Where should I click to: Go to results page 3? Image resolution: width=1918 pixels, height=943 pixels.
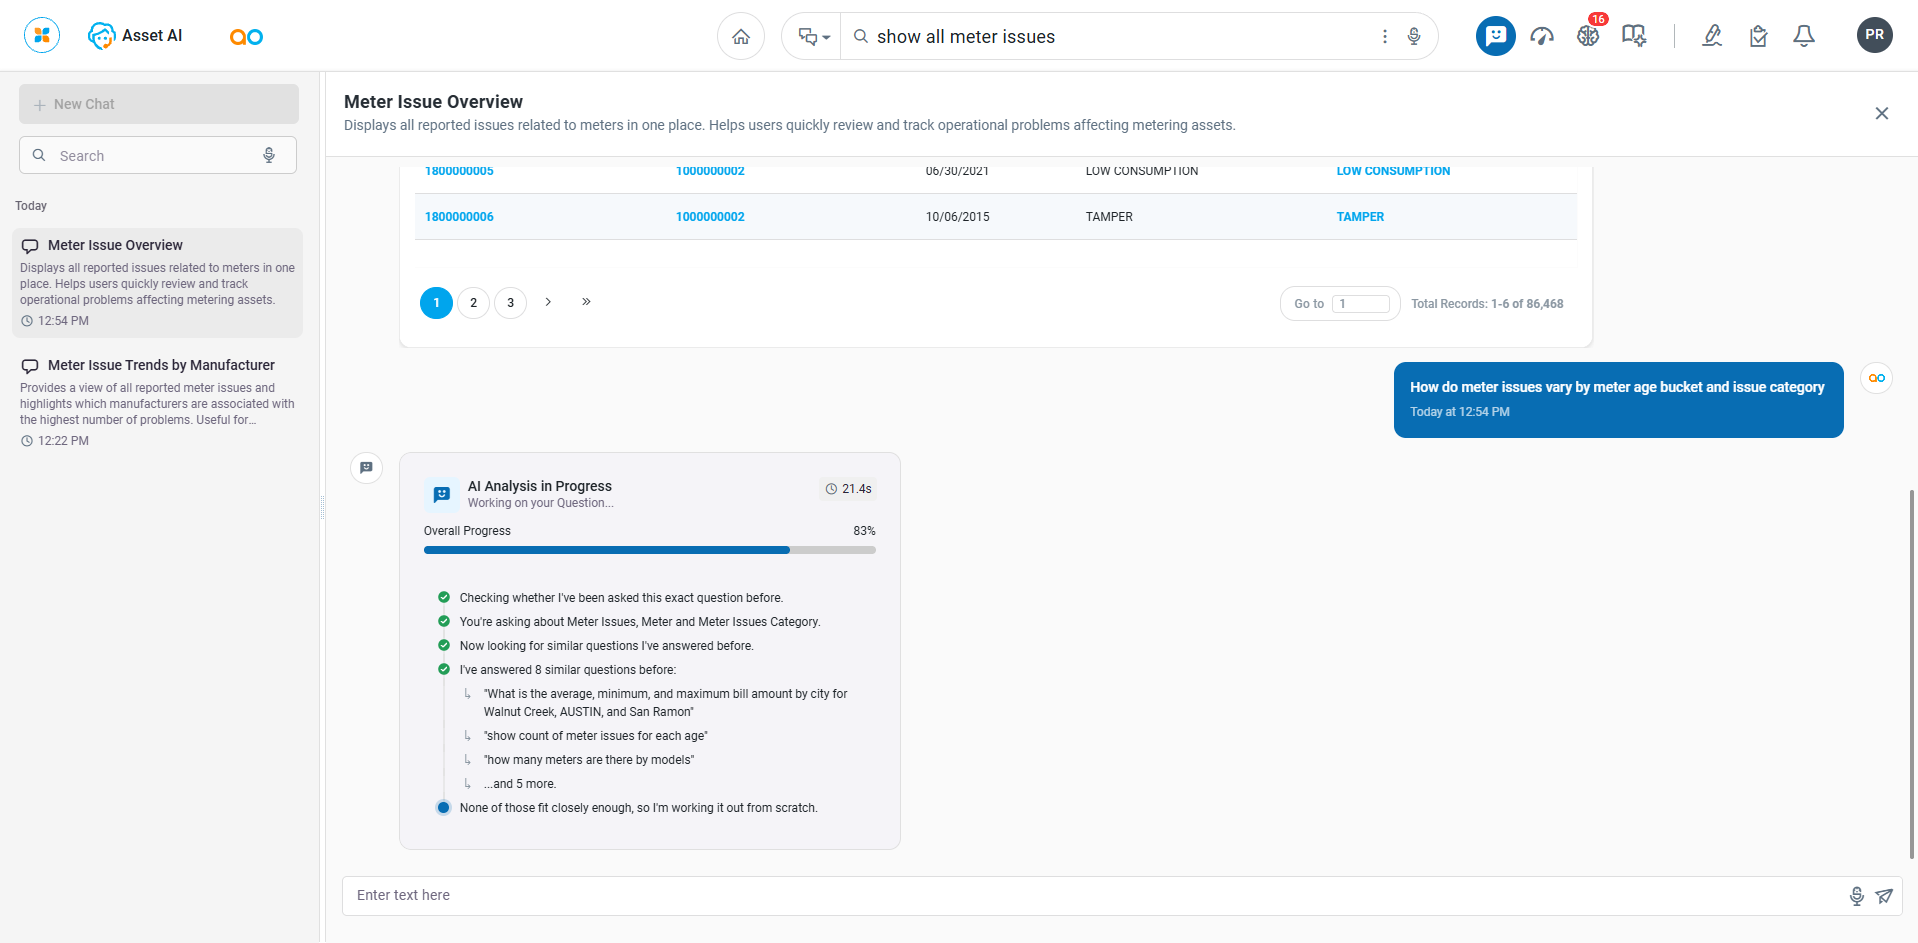(x=511, y=303)
